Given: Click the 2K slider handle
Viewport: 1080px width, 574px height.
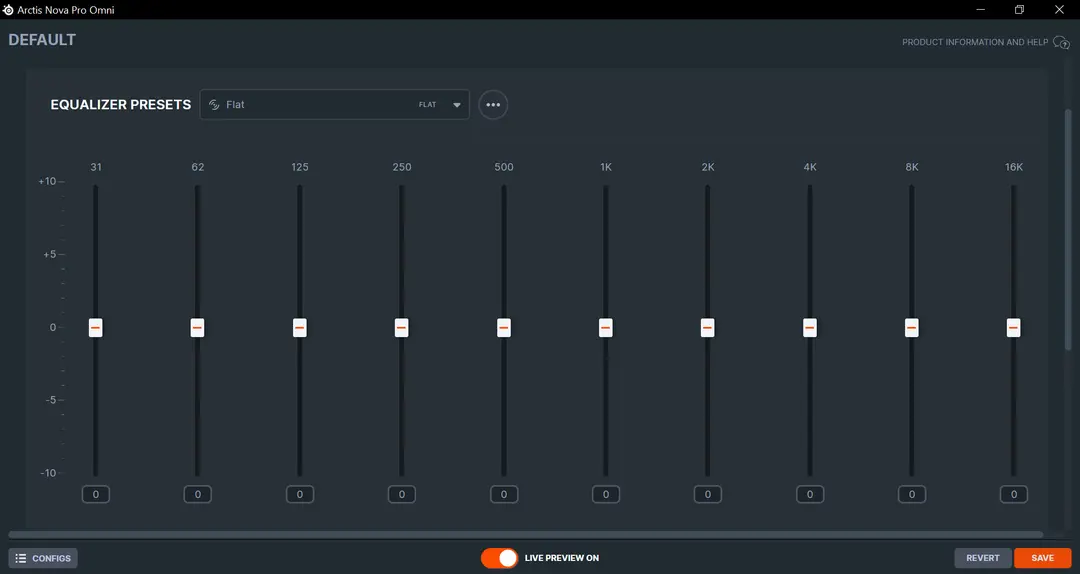Looking at the screenshot, I should pos(707,327).
